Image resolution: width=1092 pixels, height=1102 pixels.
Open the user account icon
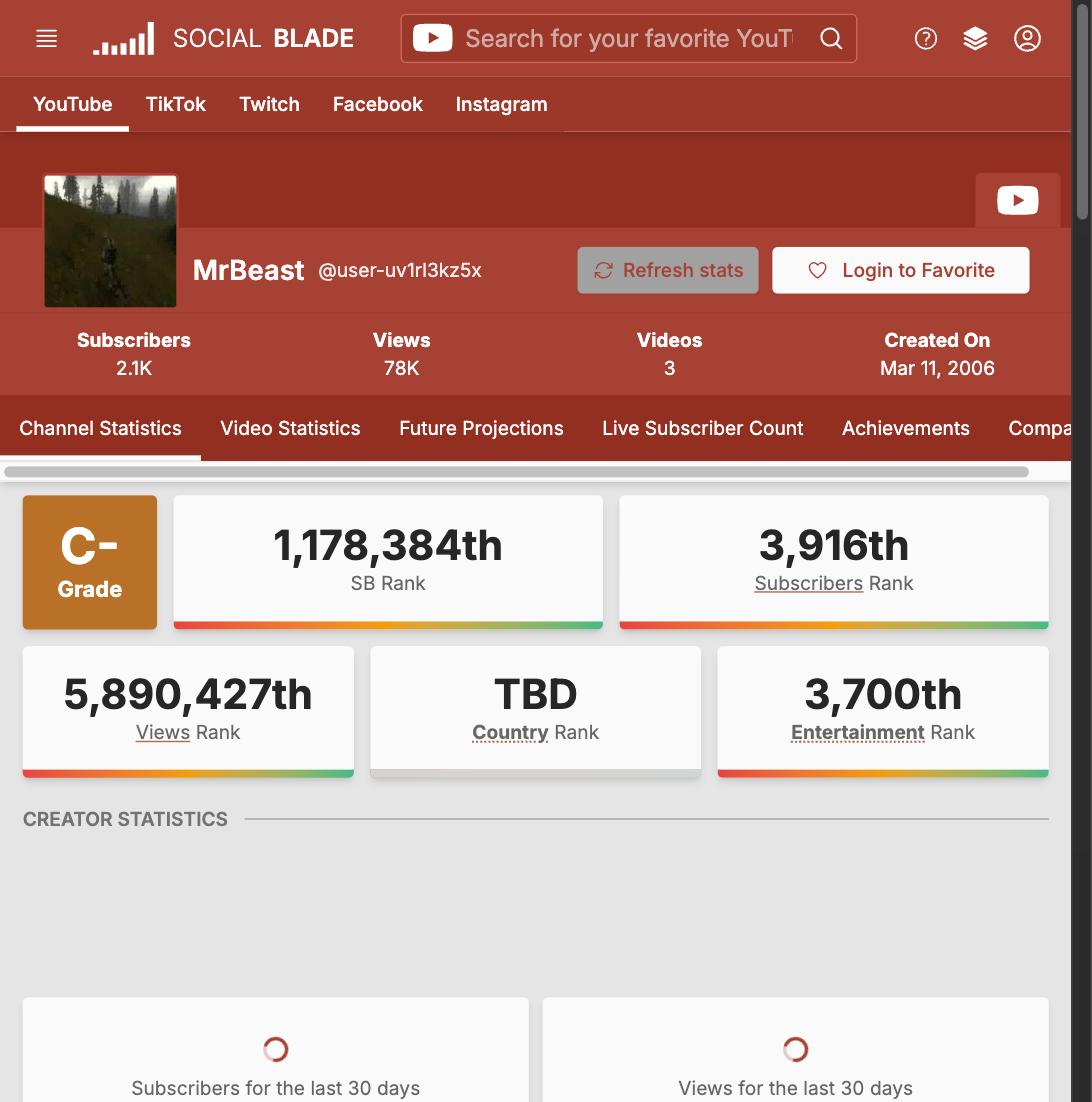(1027, 38)
